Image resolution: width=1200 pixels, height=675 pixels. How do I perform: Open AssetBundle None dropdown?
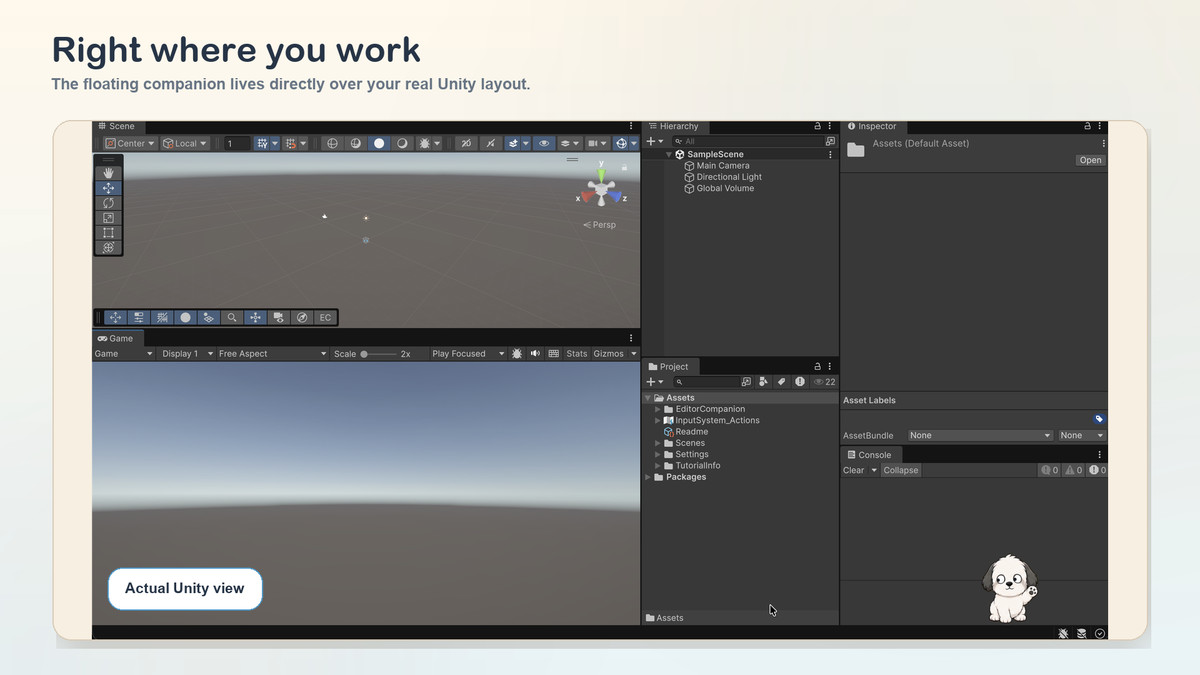point(980,435)
